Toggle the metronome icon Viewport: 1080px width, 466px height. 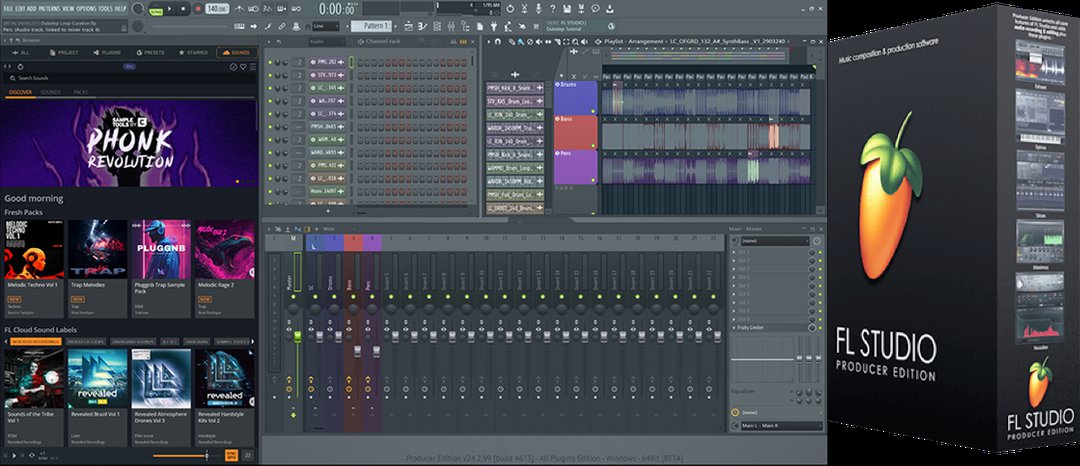pos(238,9)
